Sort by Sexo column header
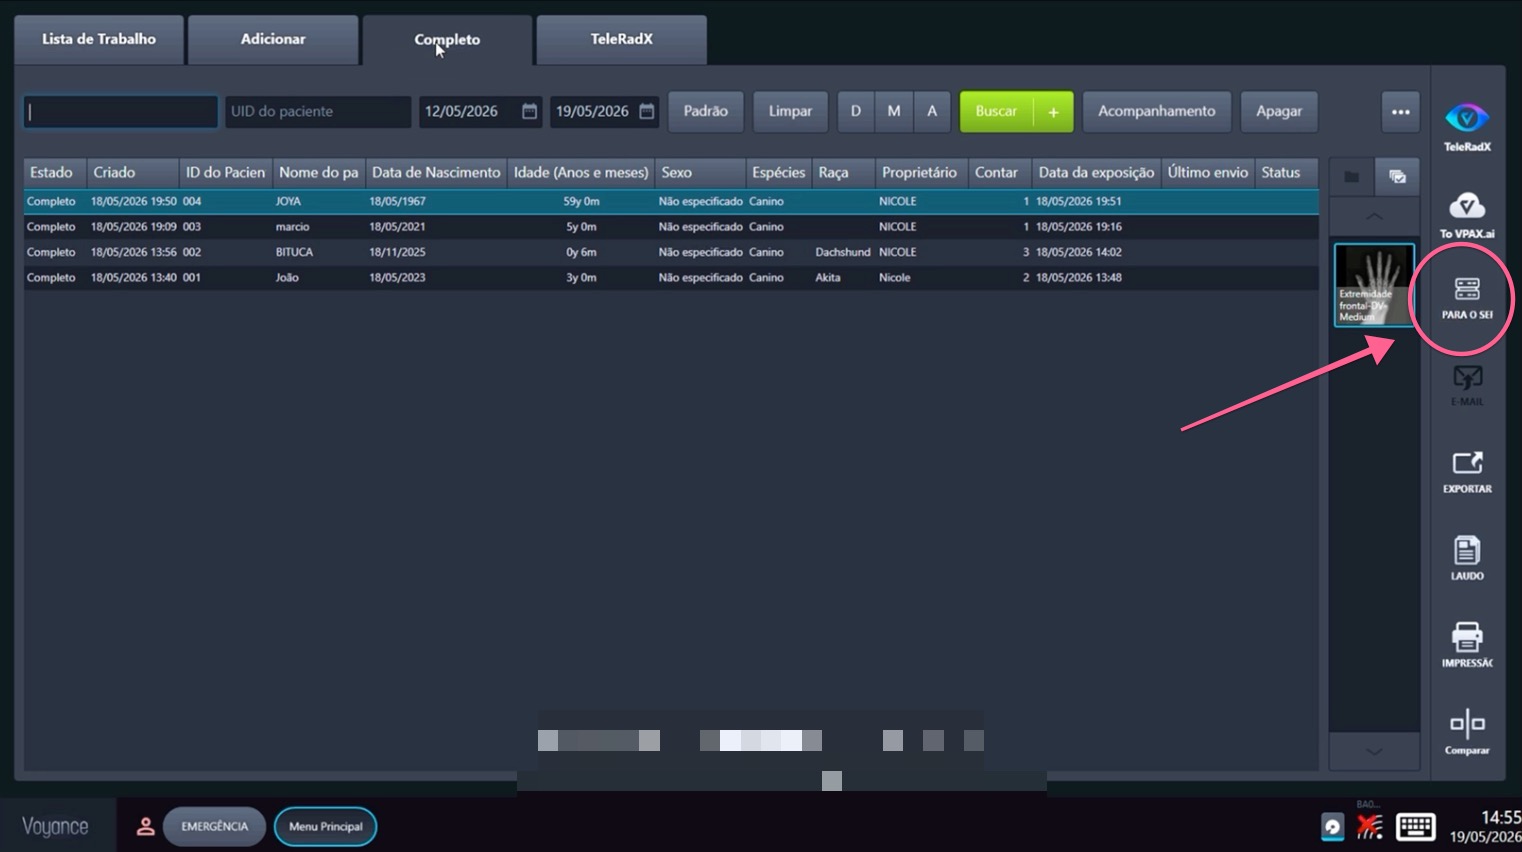The width and height of the screenshot is (1522, 852). pyautogui.click(x=700, y=173)
